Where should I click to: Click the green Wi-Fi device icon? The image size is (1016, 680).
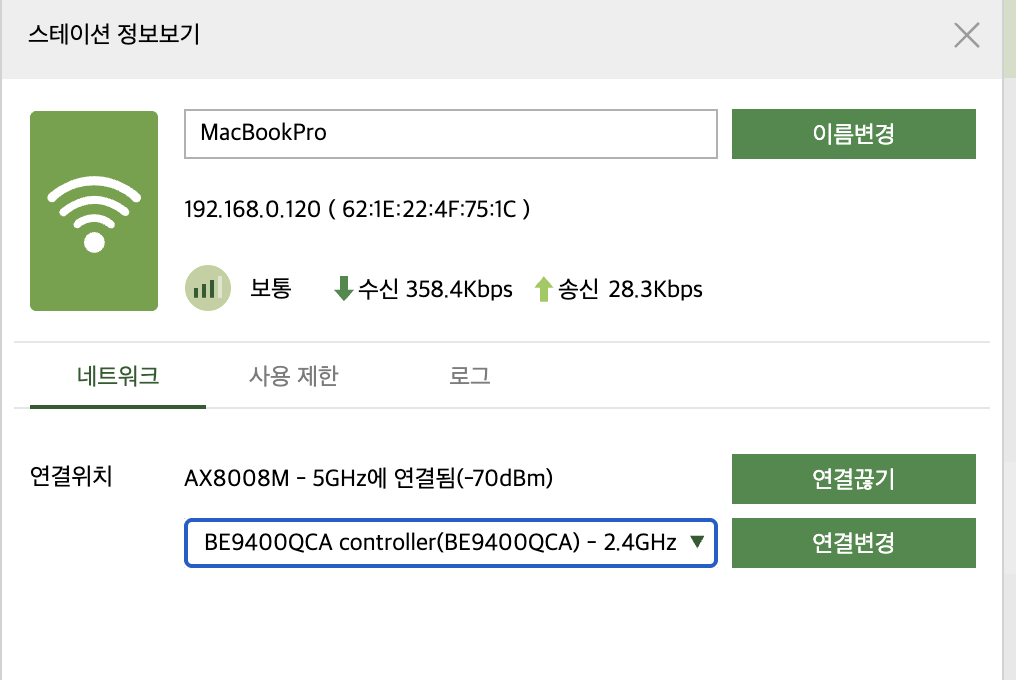point(94,211)
